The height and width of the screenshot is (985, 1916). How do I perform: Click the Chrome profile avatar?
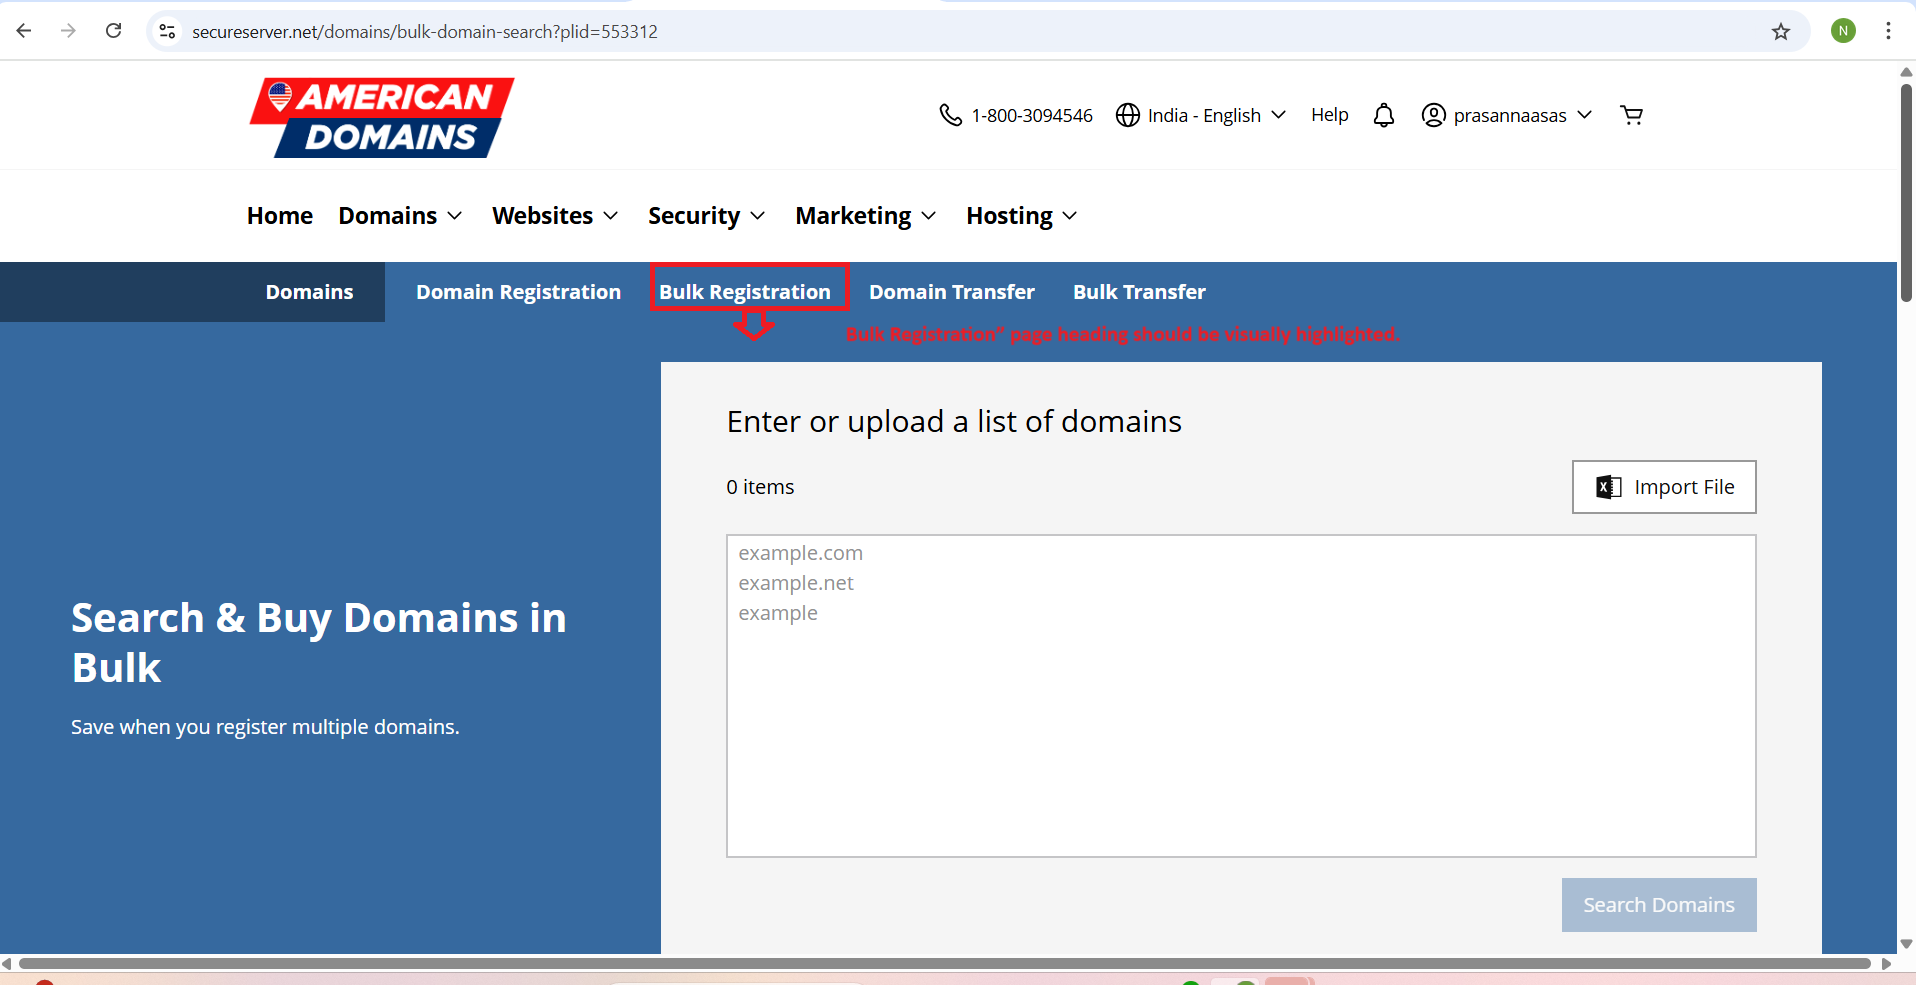1843,31
